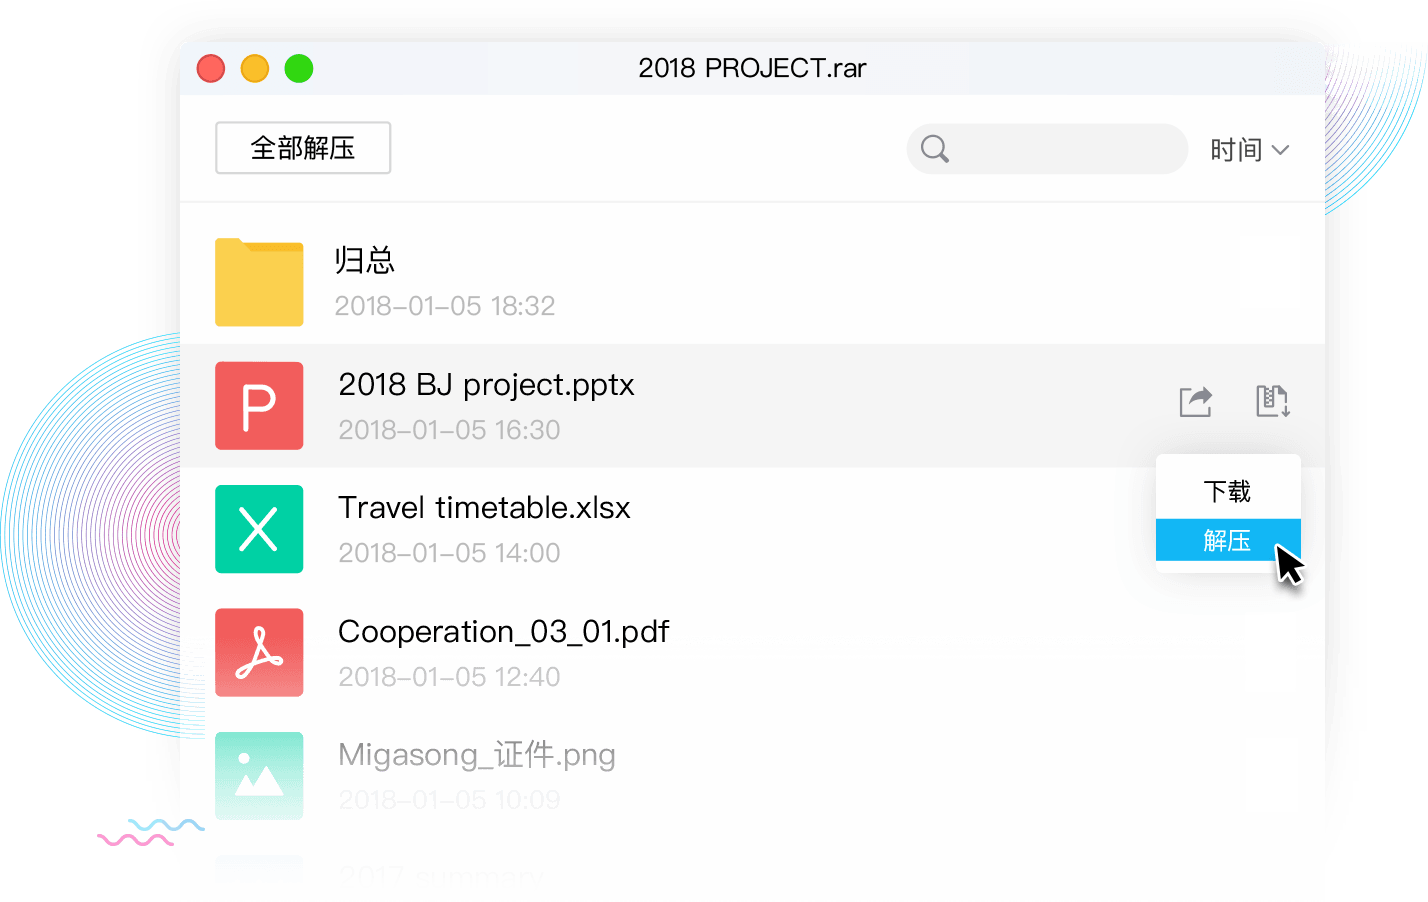The height and width of the screenshot is (902, 1428).
Task: Select the Cooperation_03_01.pdf file name
Action: tap(503, 632)
